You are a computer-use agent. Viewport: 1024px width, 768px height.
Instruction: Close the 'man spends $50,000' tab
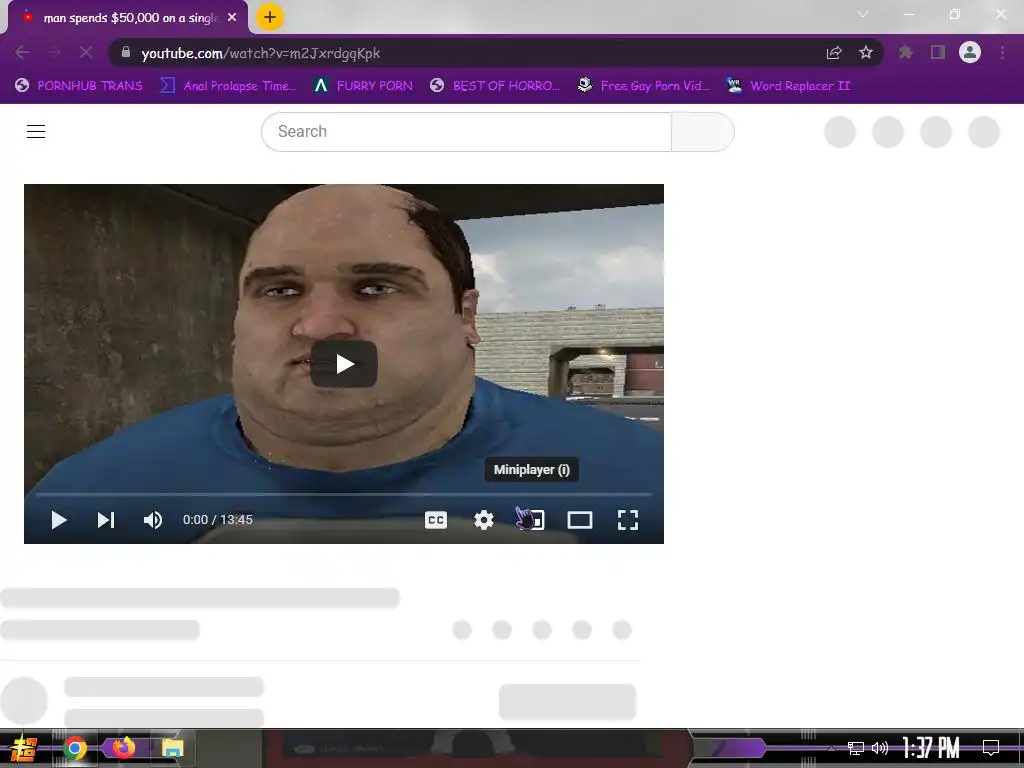(x=232, y=18)
